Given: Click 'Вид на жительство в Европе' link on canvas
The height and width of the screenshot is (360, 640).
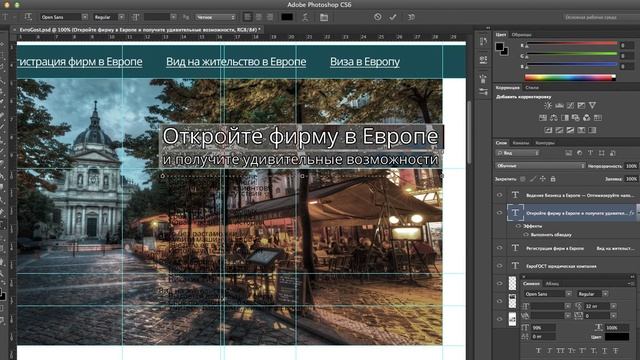Looking at the screenshot, I should click(236, 62).
